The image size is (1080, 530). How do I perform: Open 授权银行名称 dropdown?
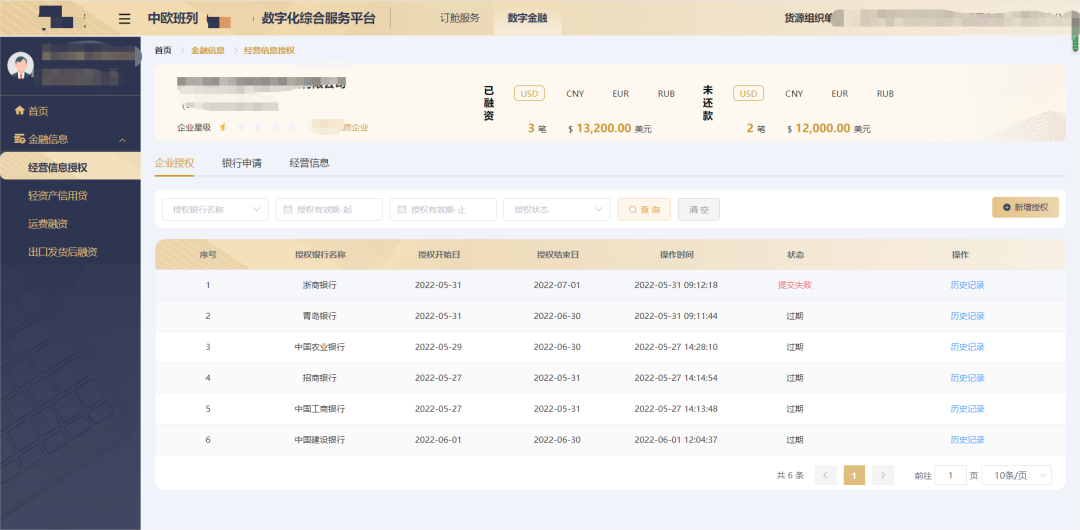click(216, 210)
